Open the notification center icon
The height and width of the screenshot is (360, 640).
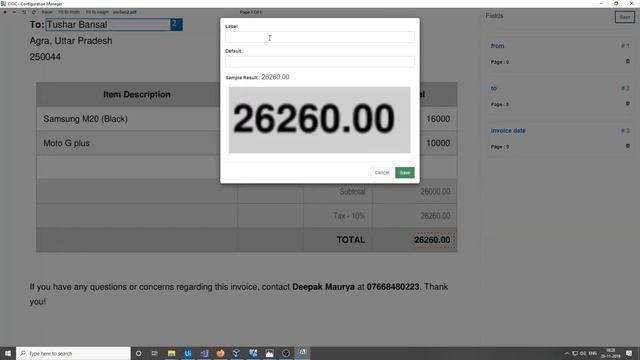click(629, 353)
